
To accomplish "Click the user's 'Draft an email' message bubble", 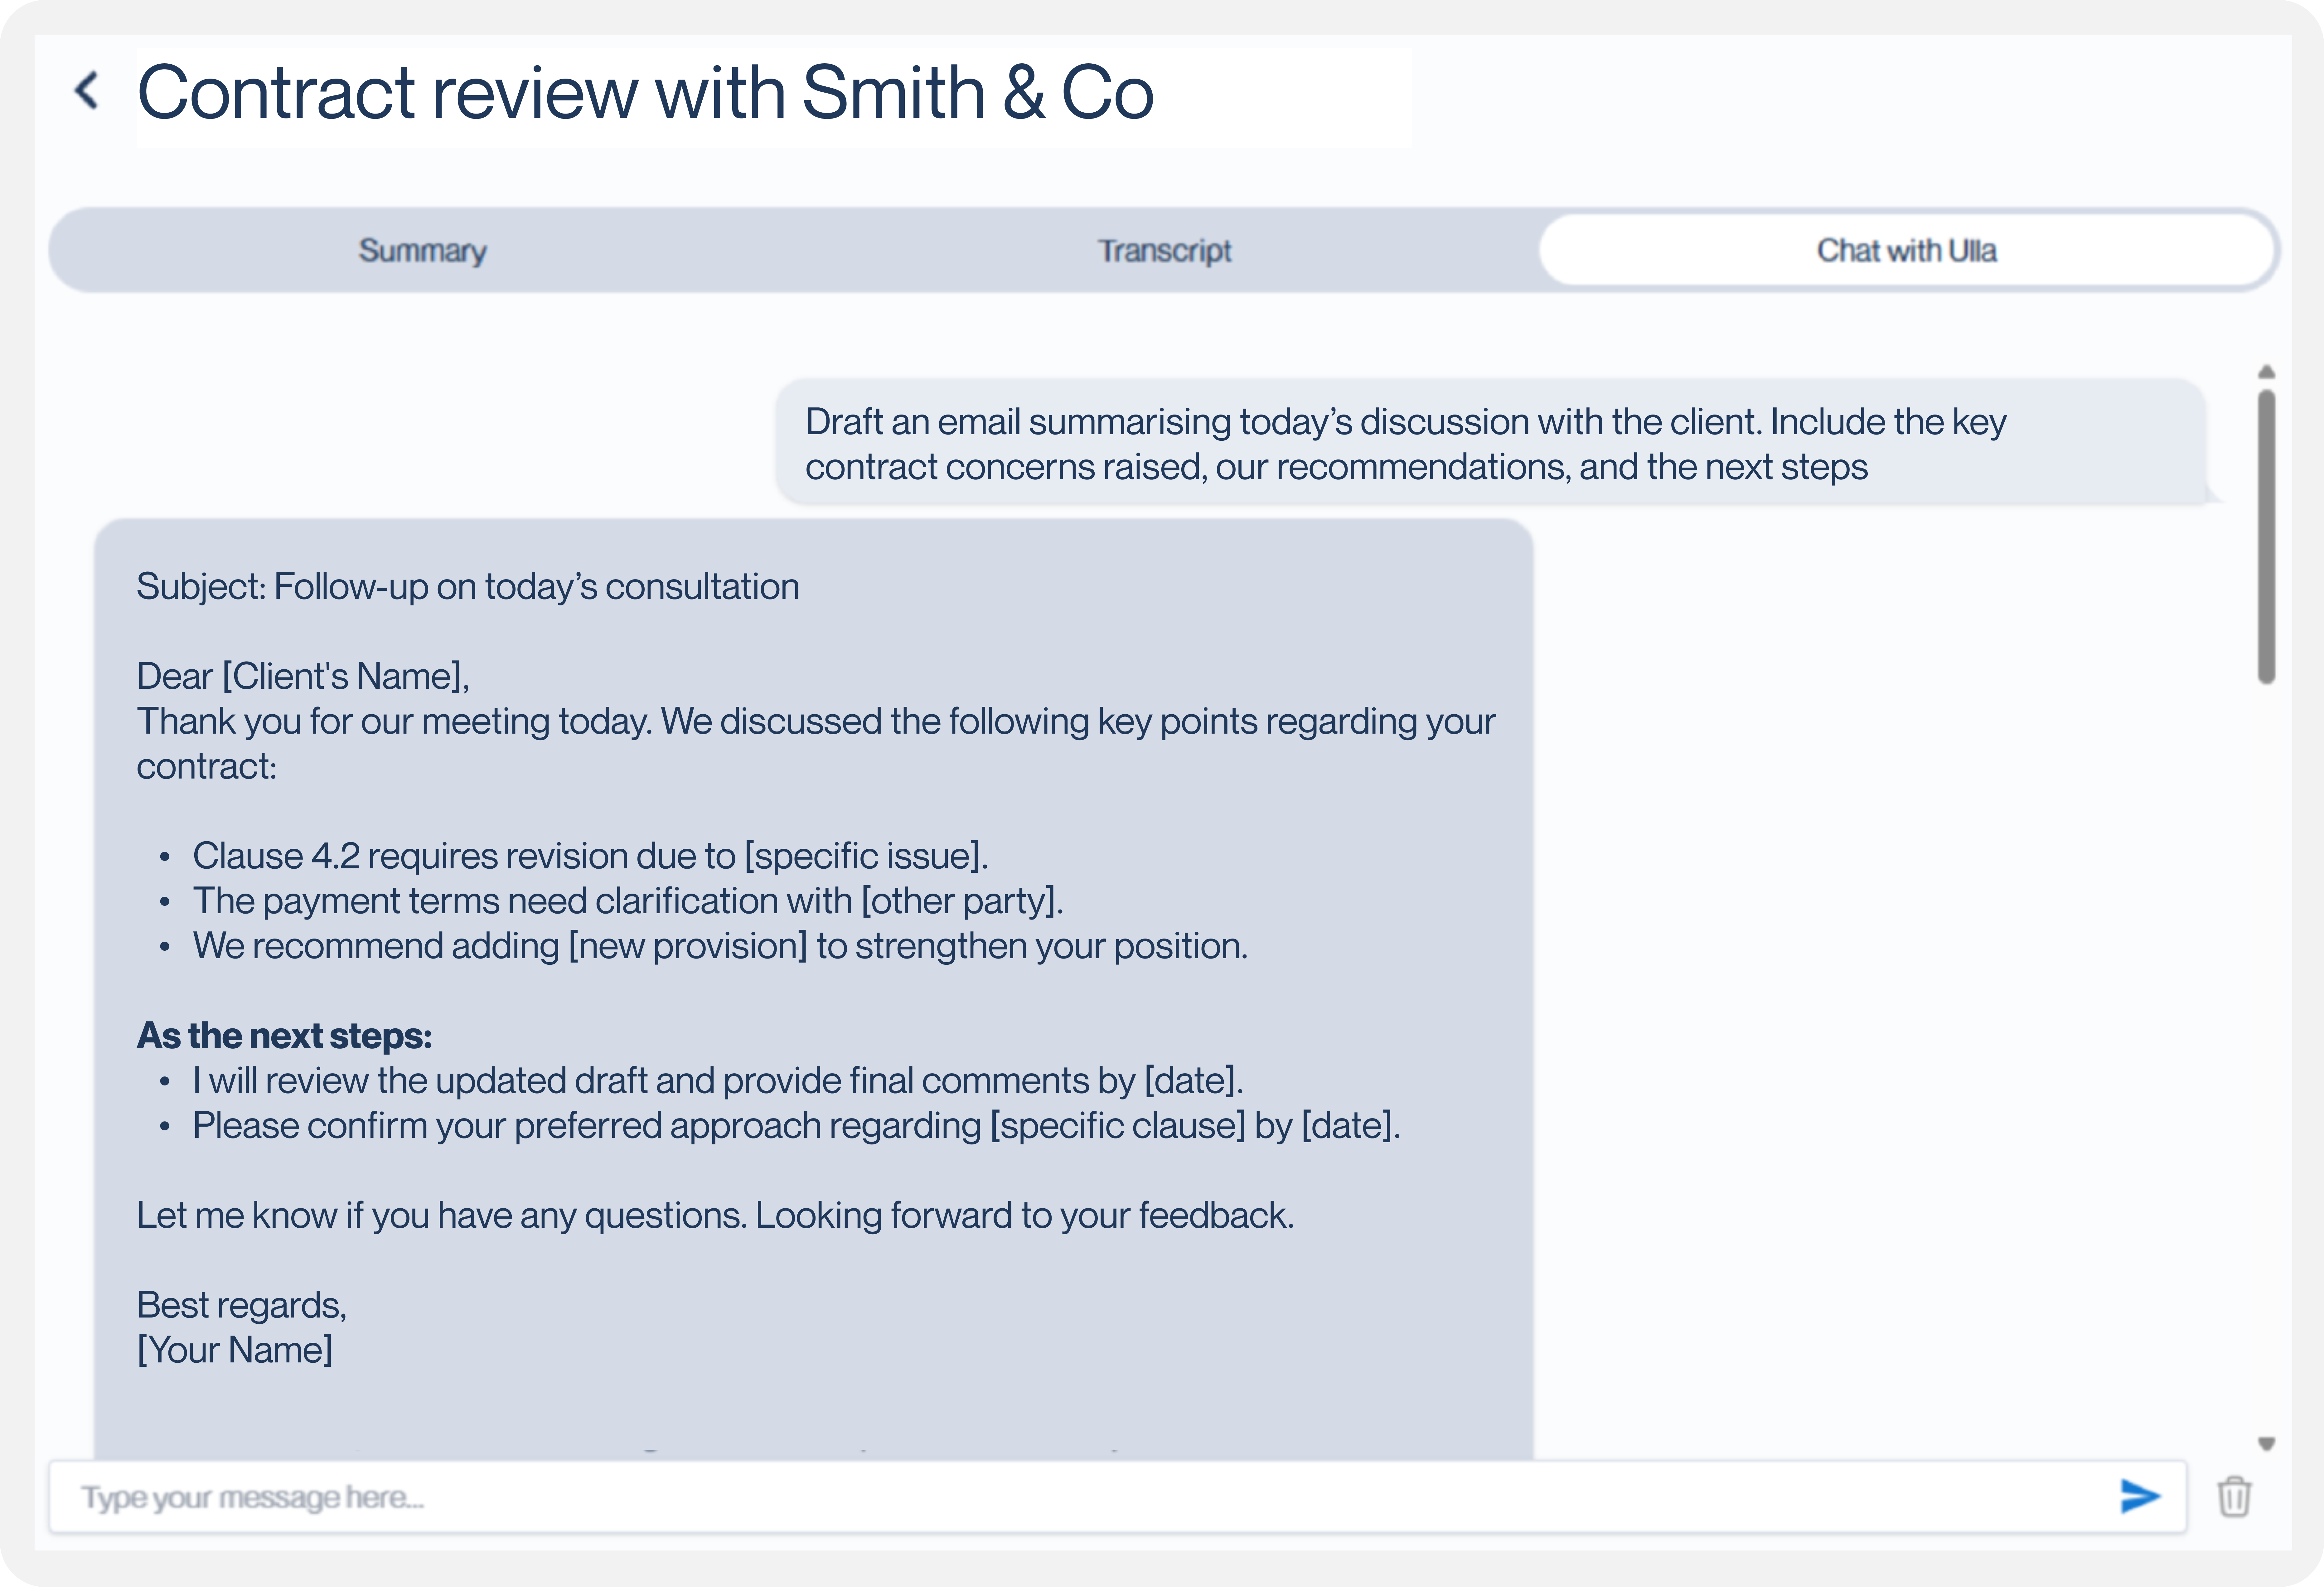I will point(1490,443).
